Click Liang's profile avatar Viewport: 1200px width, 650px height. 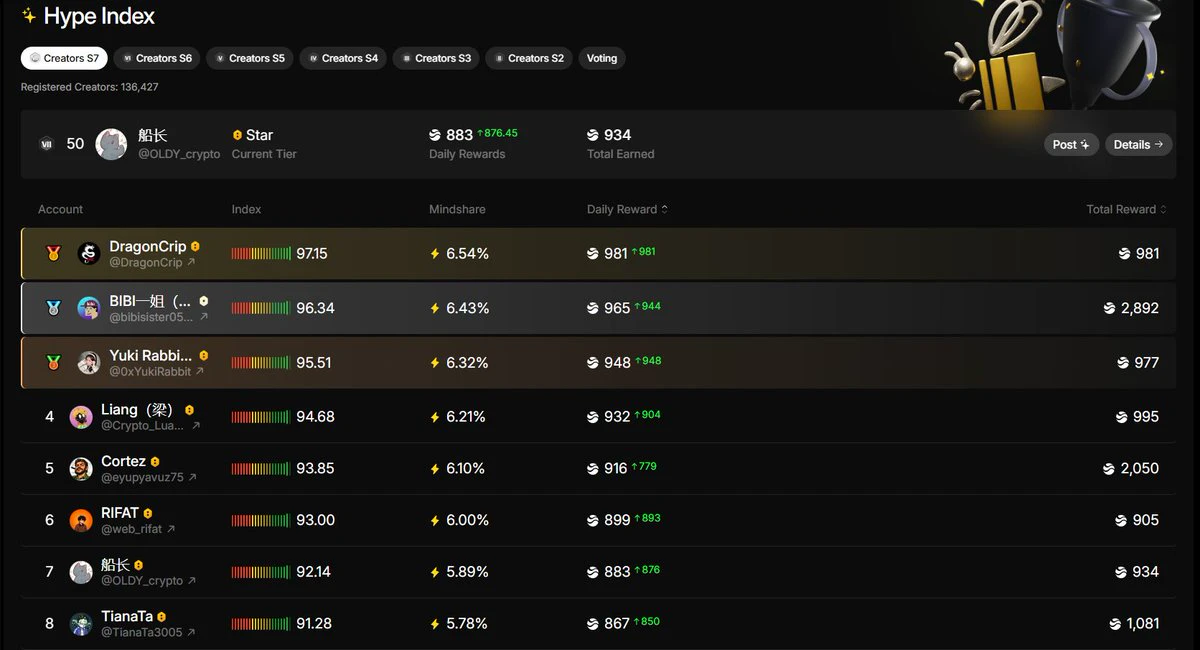[x=81, y=417]
